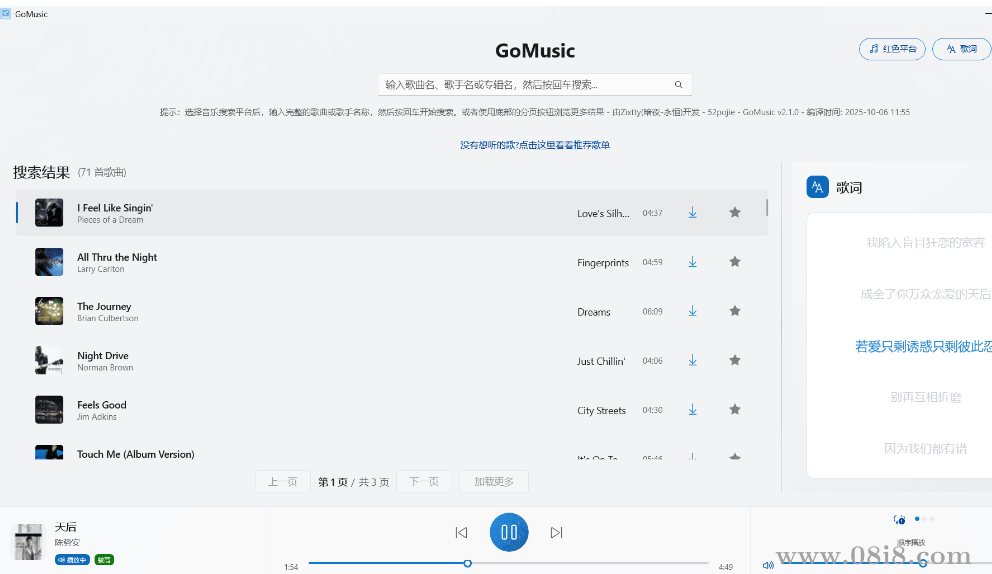The height and width of the screenshot is (574, 992).
Task: Download Night Drive track
Action: 693,361
